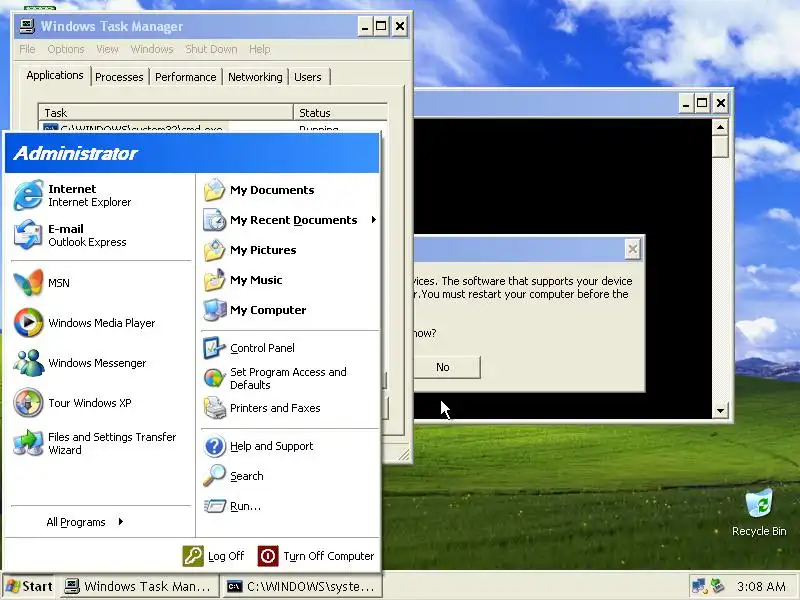Launch Outlook Express E-mail icon
The image size is (800, 600).
(29, 235)
